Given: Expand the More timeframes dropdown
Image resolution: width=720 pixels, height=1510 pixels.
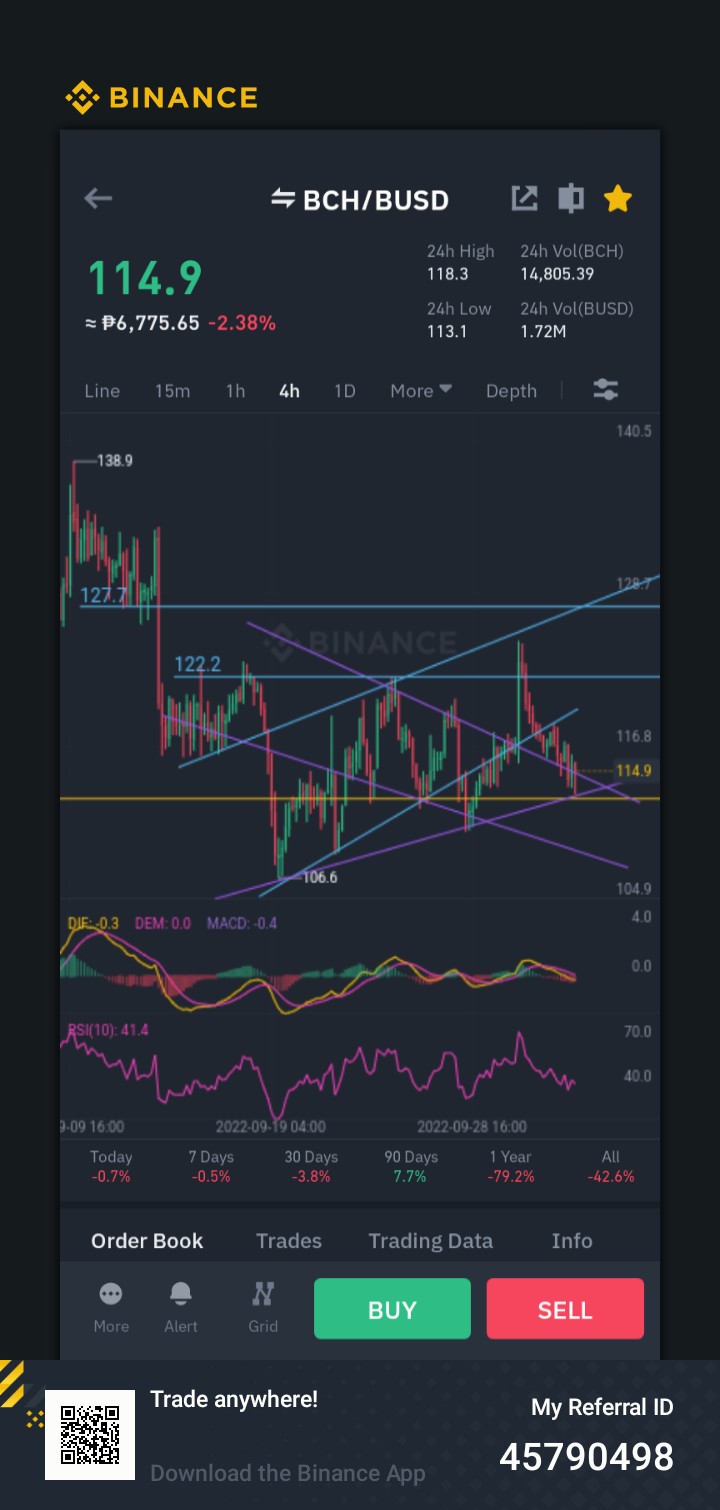Looking at the screenshot, I should 421,391.
